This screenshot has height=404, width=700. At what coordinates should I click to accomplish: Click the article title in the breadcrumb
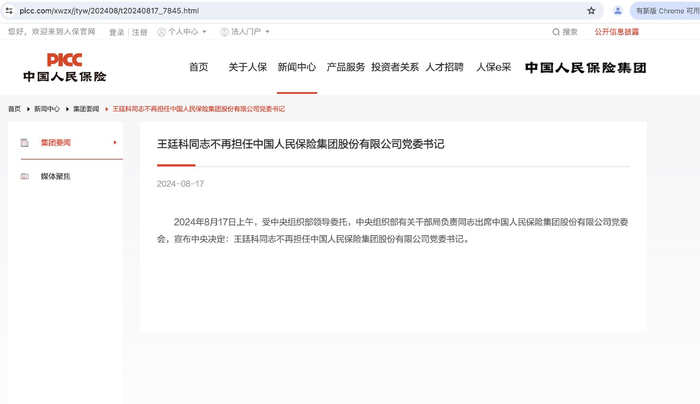pyautogui.click(x=199, y=109)
